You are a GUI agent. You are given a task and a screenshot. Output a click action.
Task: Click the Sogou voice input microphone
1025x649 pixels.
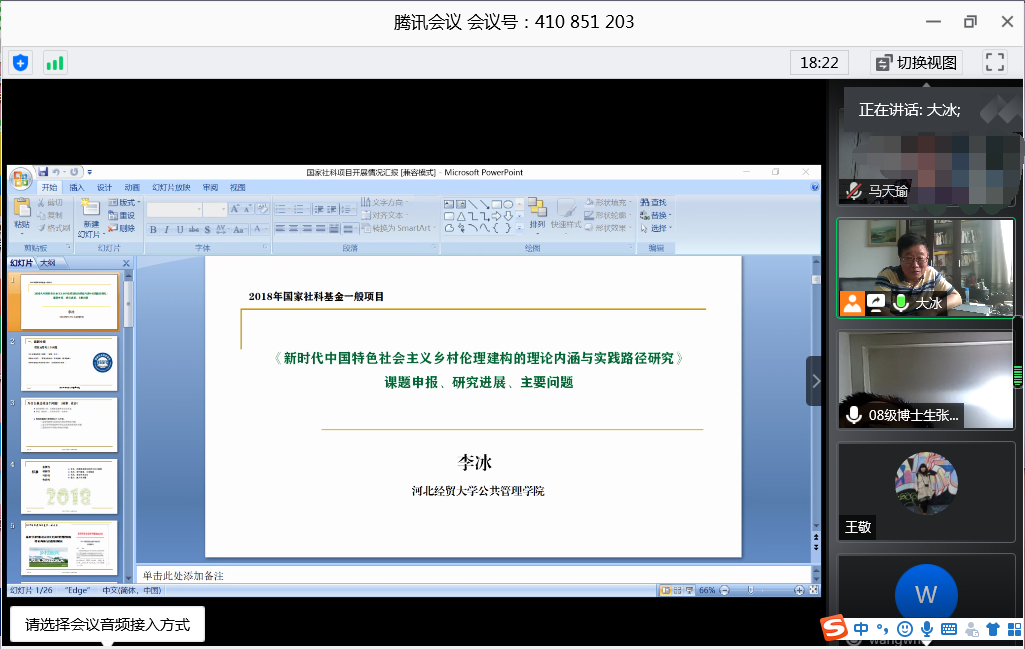coord(927,629)
